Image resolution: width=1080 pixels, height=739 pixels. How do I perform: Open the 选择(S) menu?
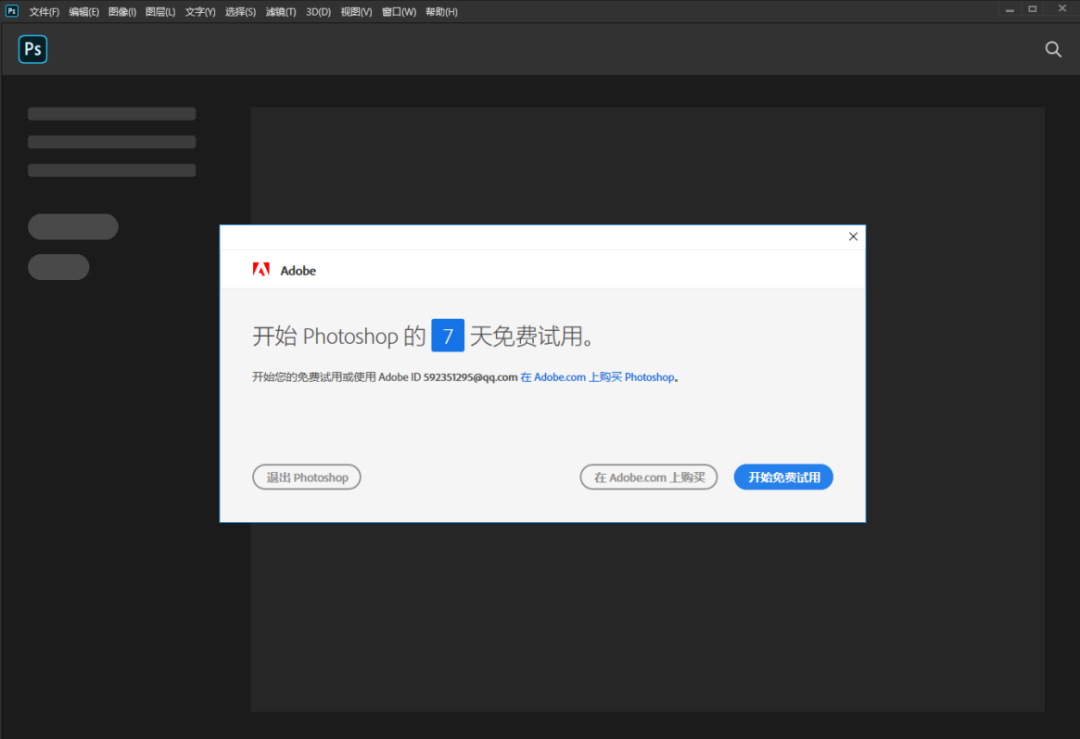[240, 12]
